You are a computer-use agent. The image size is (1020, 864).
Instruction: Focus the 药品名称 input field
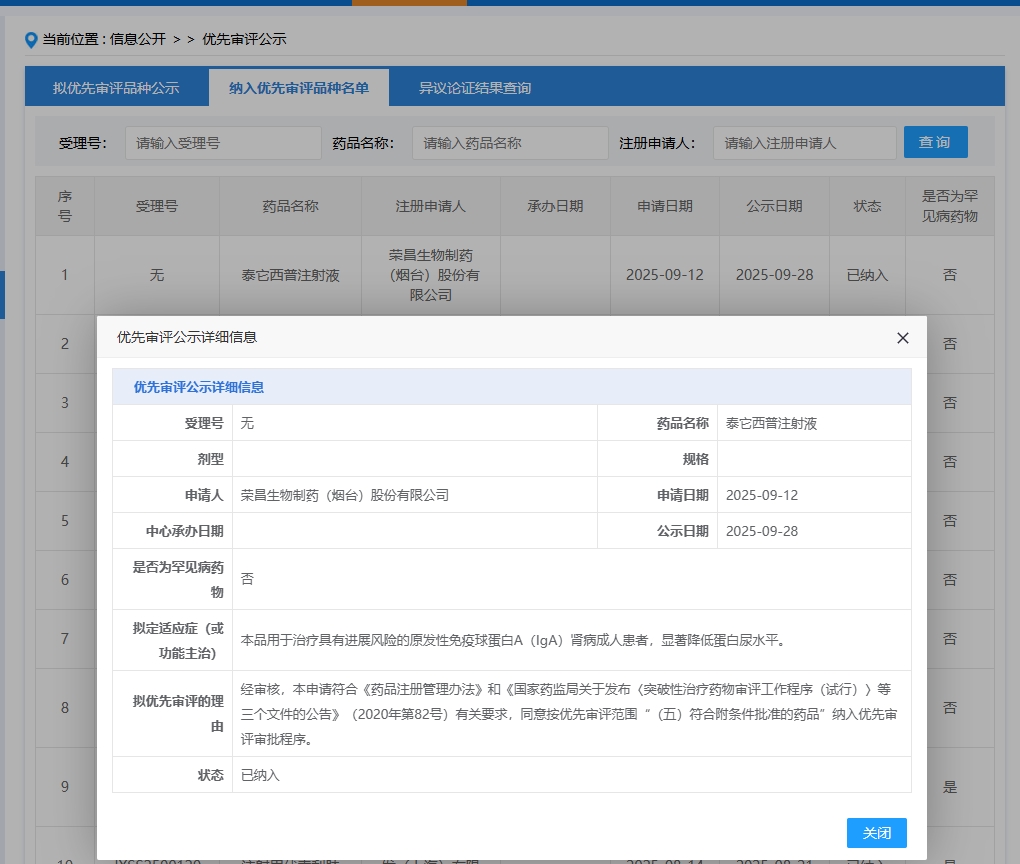pyautogui.click(x=510, y=143)
